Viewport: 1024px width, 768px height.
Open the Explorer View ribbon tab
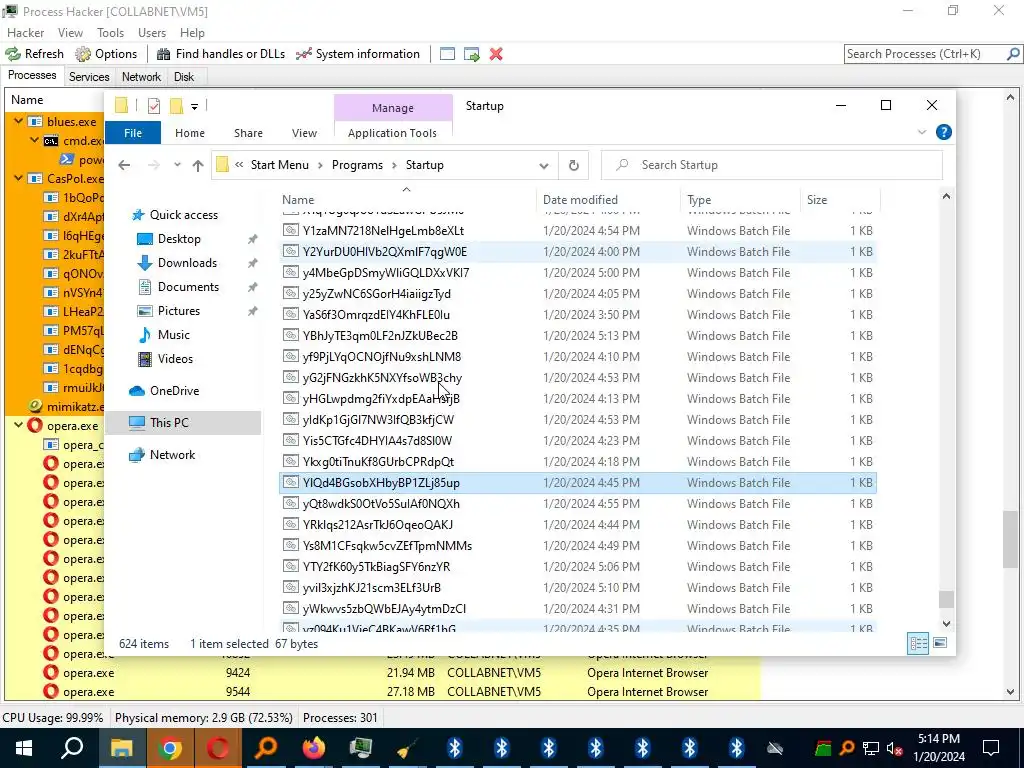coord(304,133)
